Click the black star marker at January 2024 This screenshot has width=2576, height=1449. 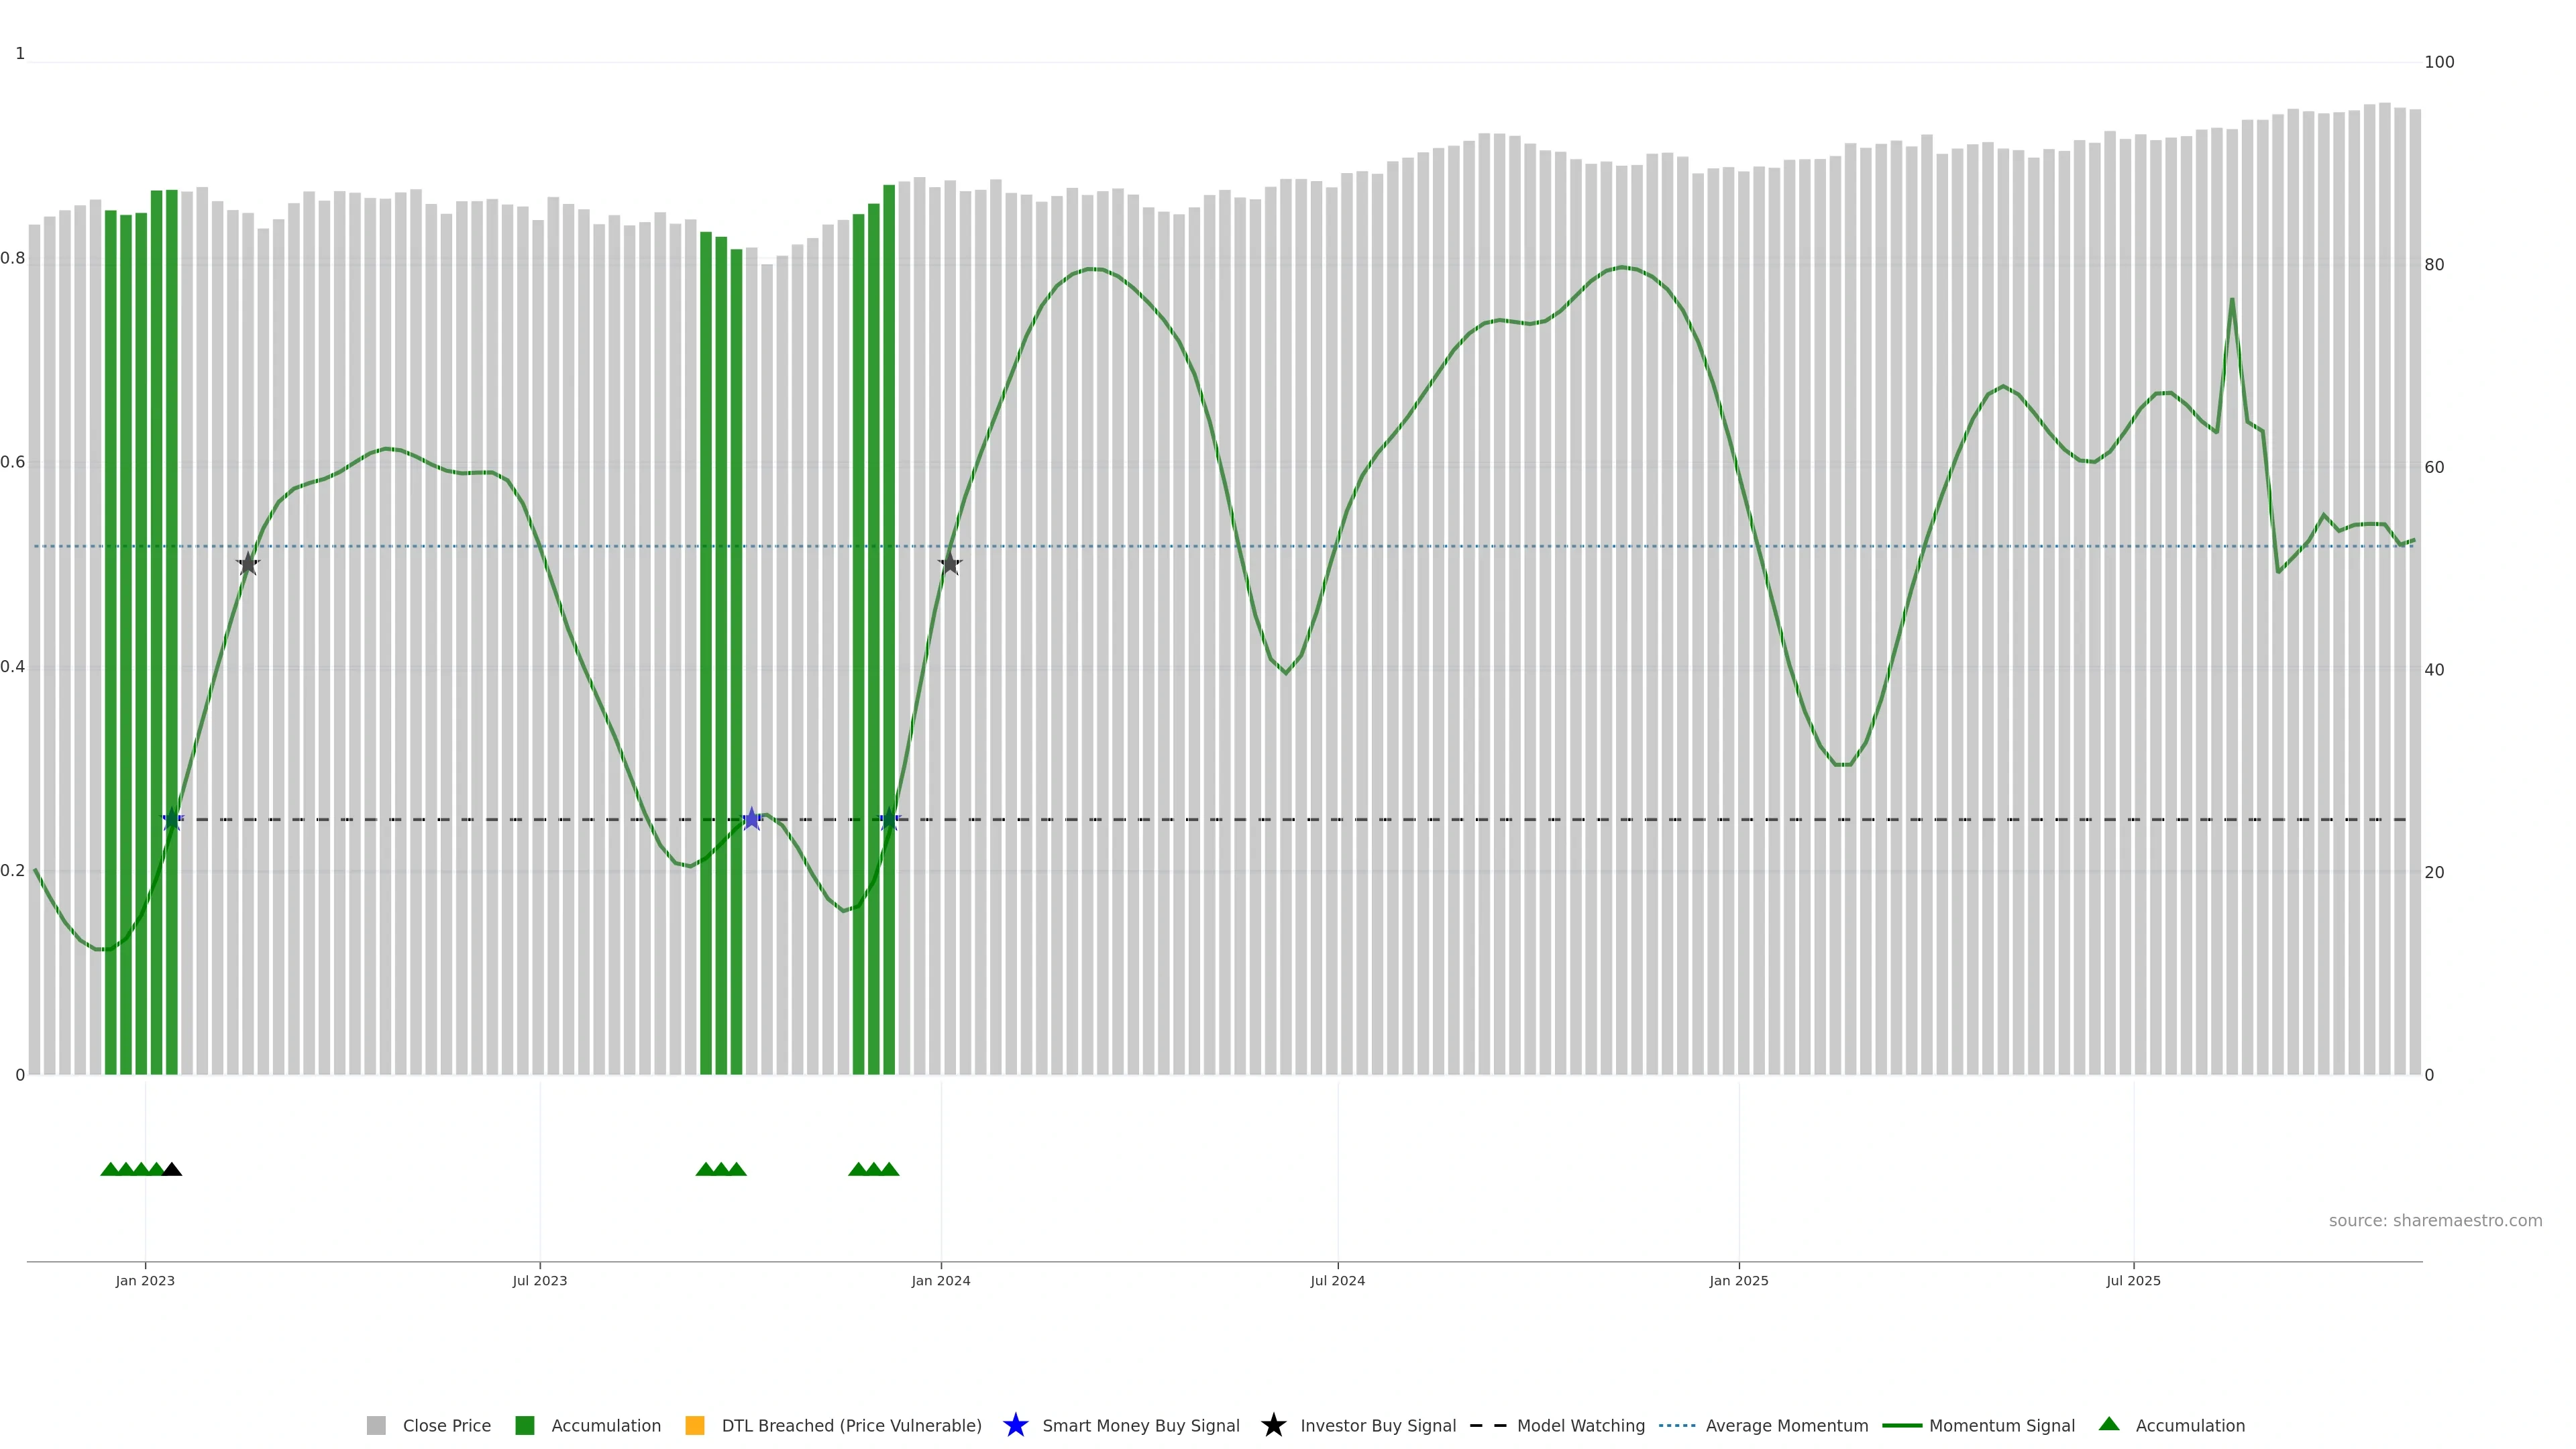click(950, 564)
